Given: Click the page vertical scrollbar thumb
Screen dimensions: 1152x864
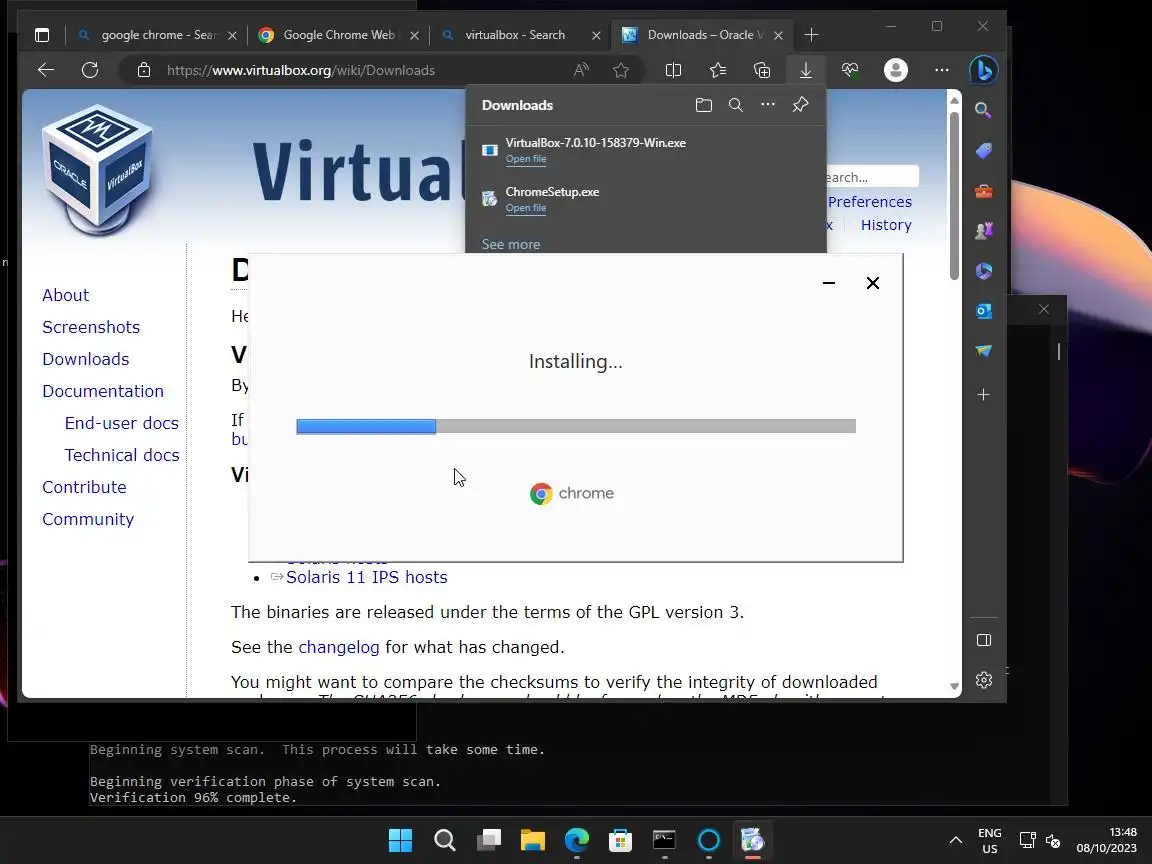Looking at the screenshot, I should tap(954, 195).
